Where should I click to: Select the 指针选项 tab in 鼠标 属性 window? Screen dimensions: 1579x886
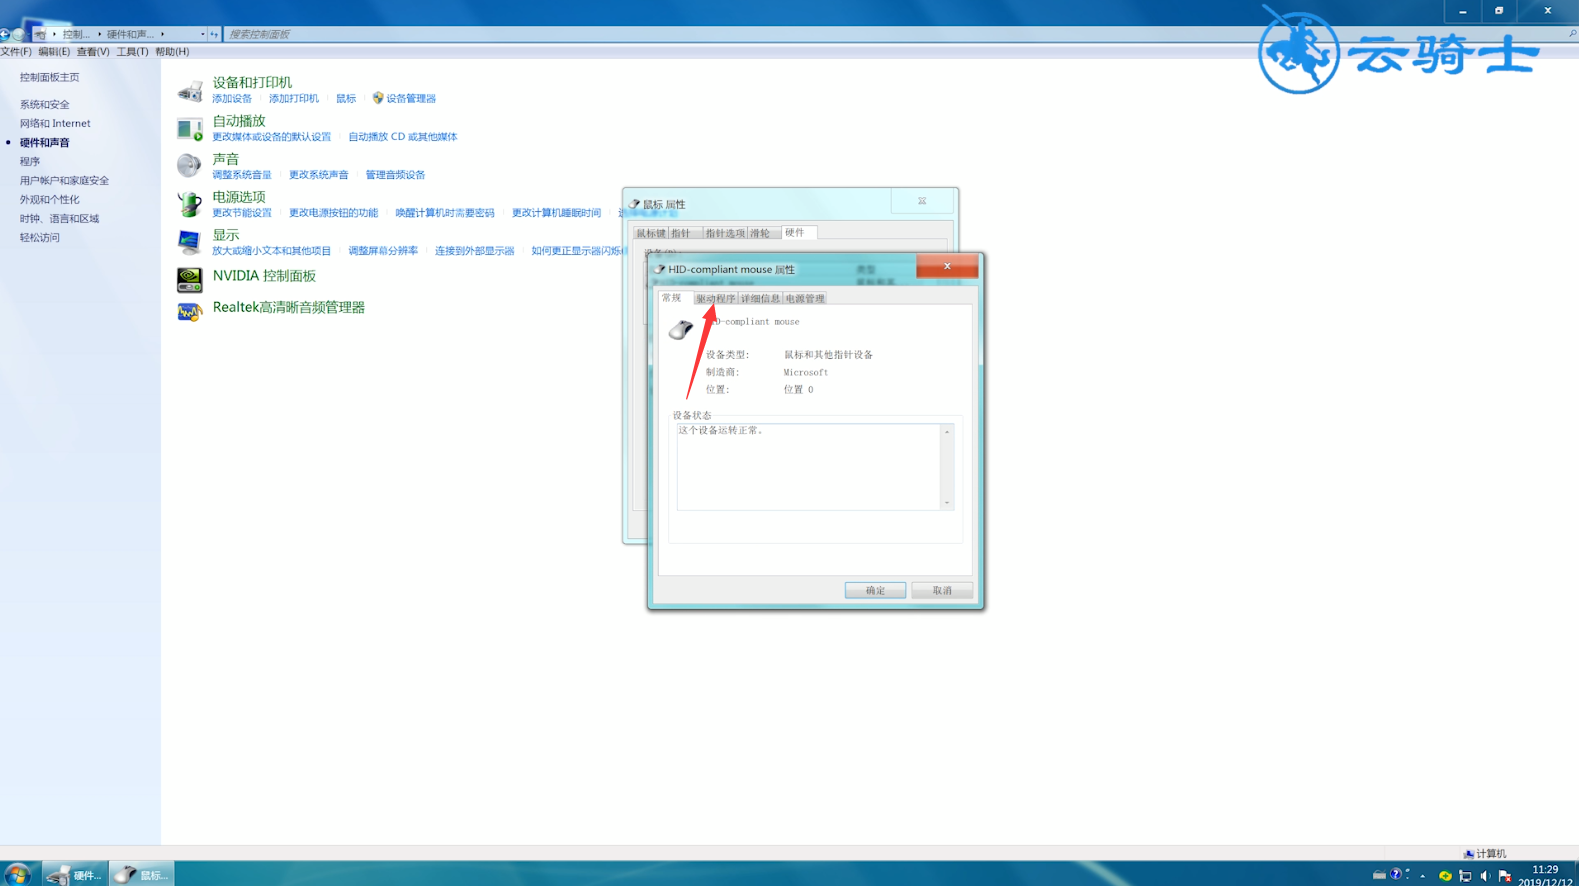coord(725,233)
